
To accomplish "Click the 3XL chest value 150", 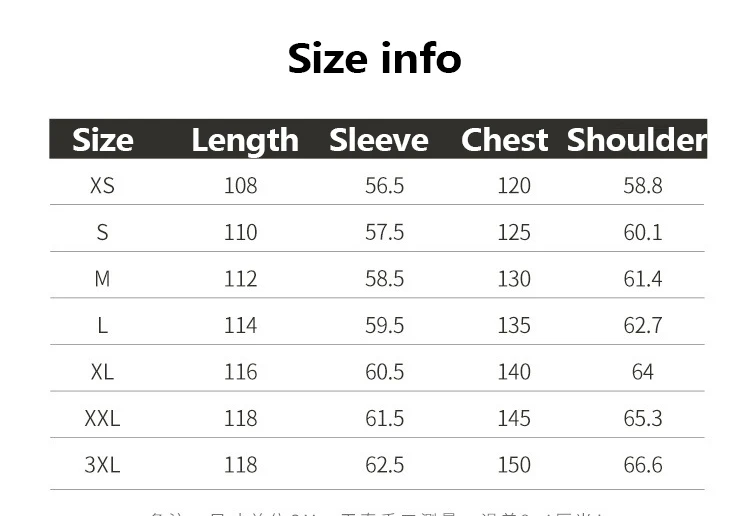I will click(514, 465).
